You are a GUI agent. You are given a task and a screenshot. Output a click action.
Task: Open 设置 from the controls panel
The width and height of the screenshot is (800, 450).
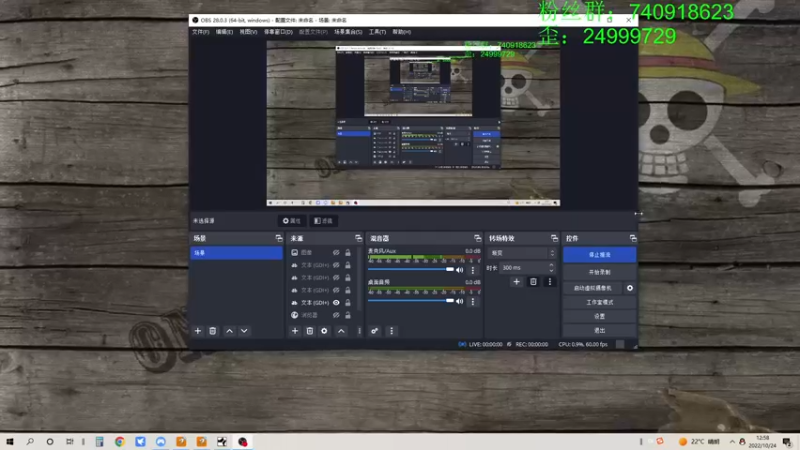click(599, 316)
